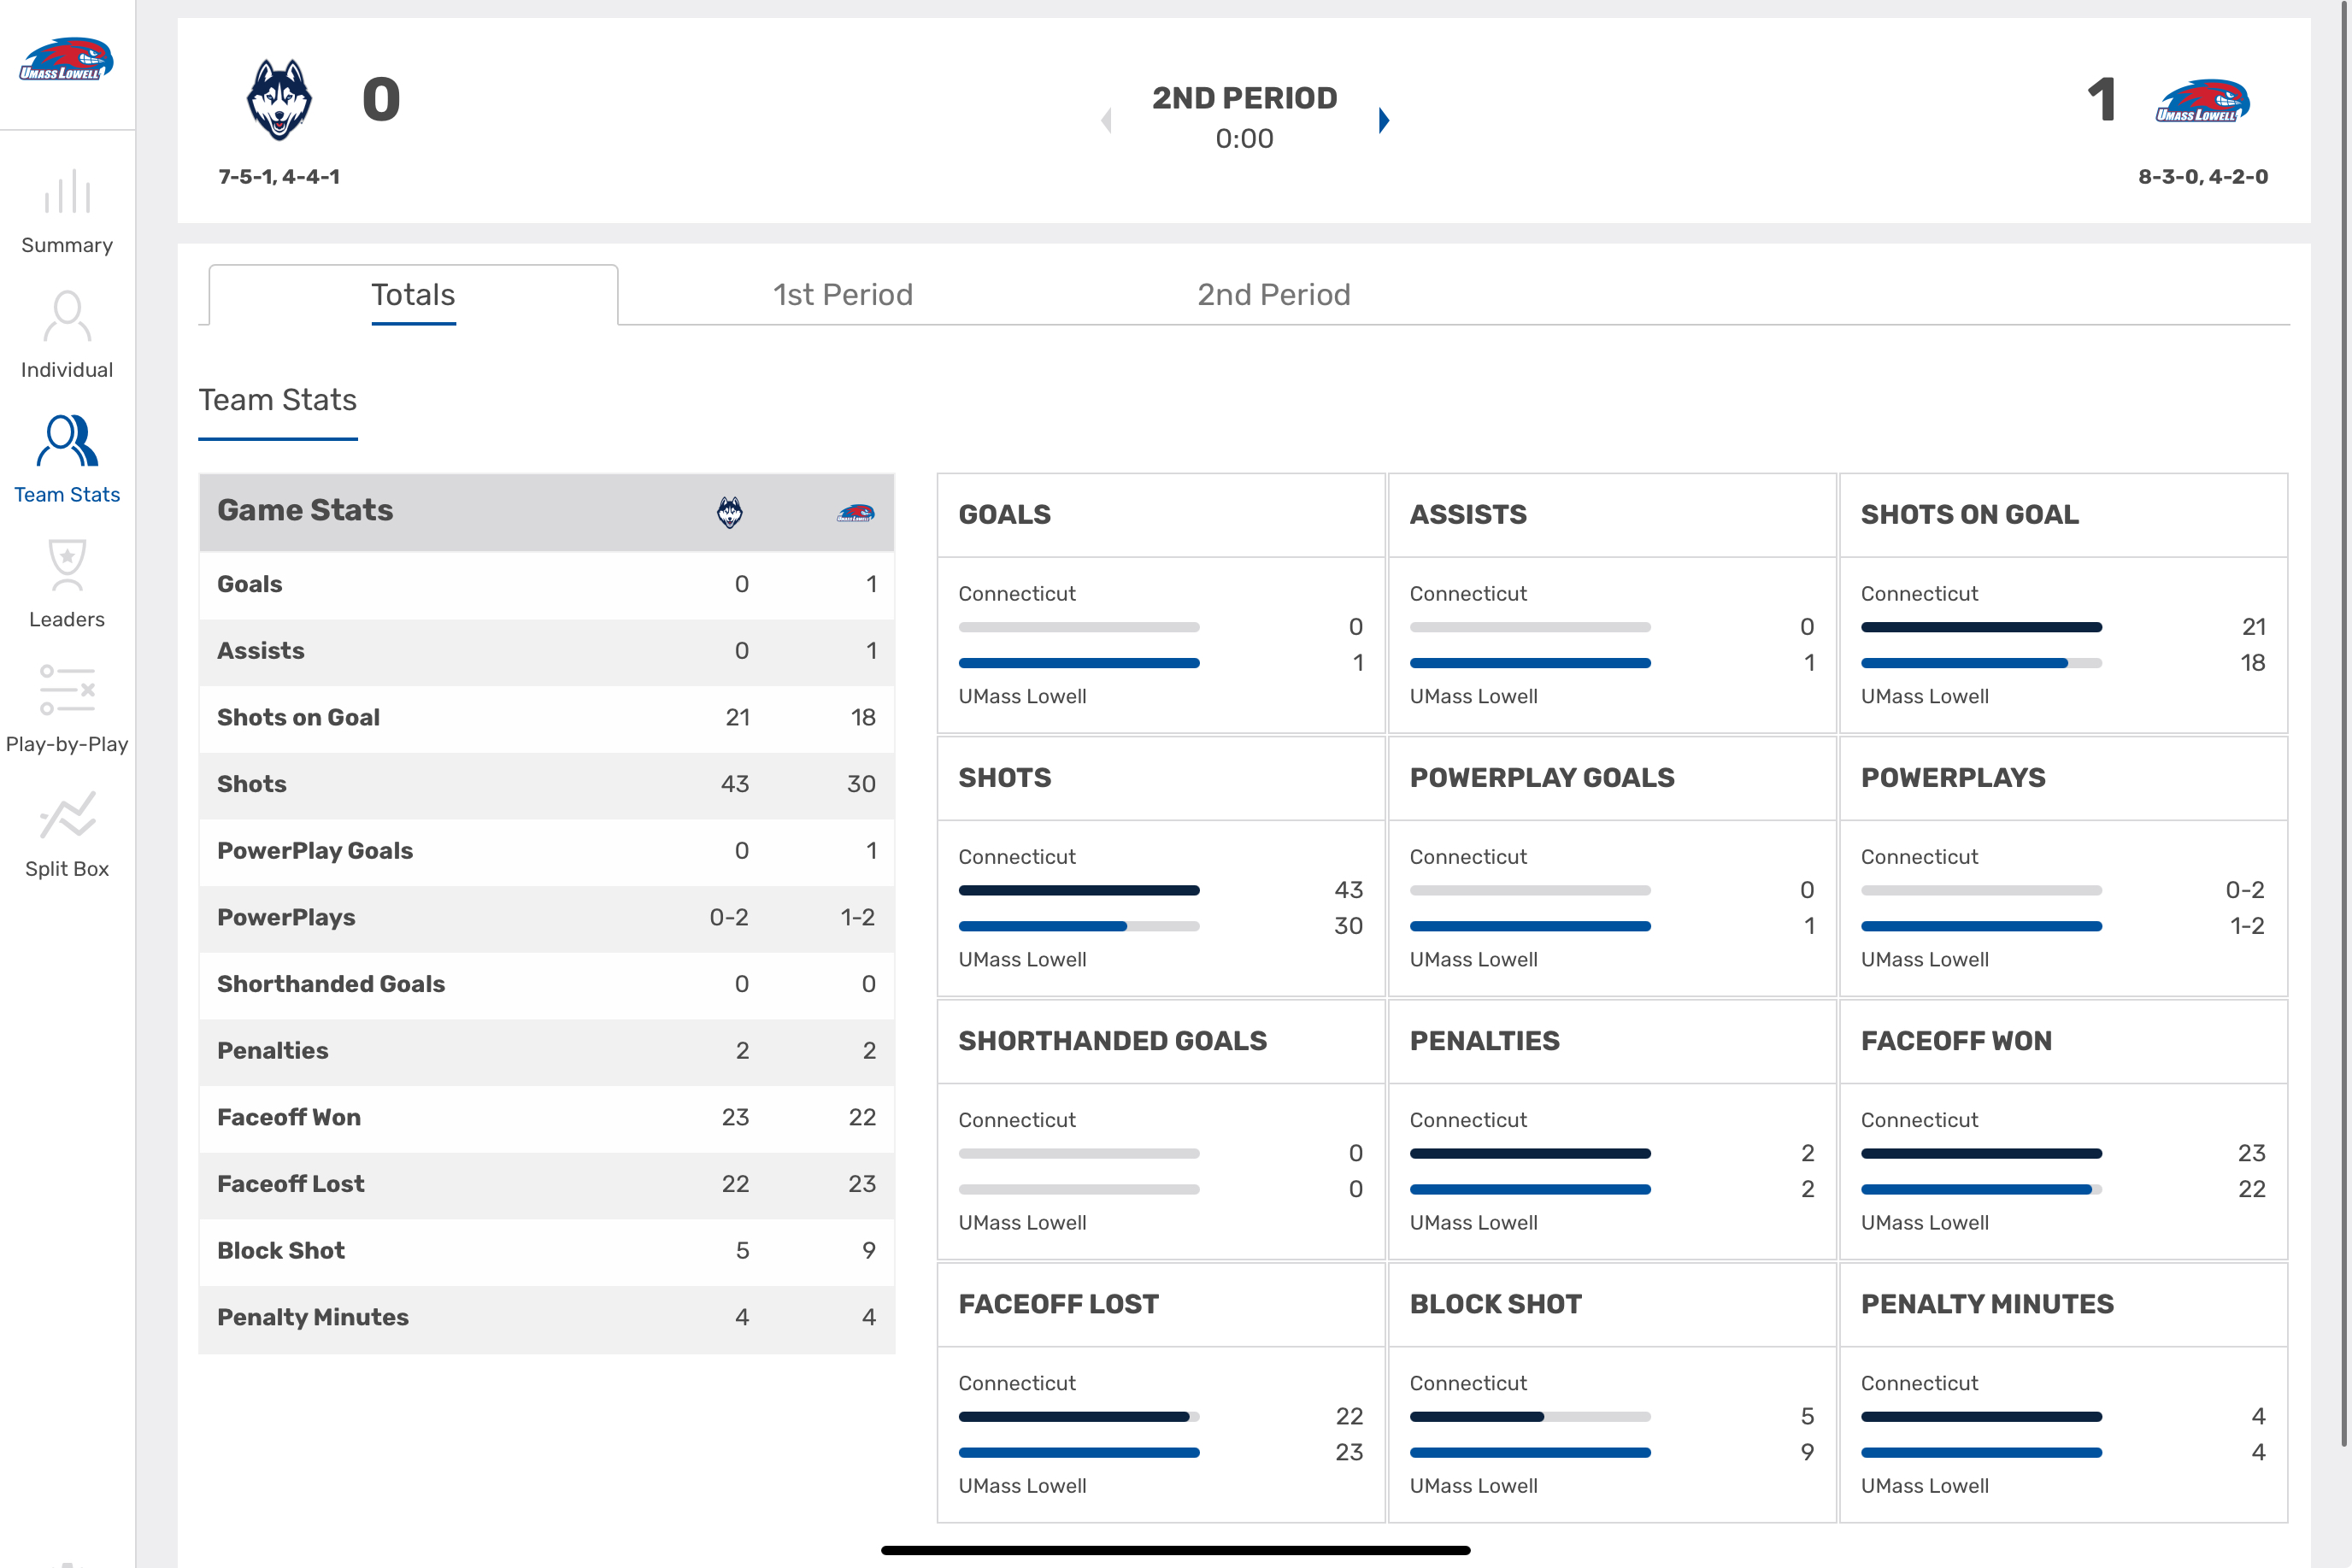This screenshot has height=1568, width=2352.
Task: Click the PowerPlay Goals table row
Action: click(547, 851)
